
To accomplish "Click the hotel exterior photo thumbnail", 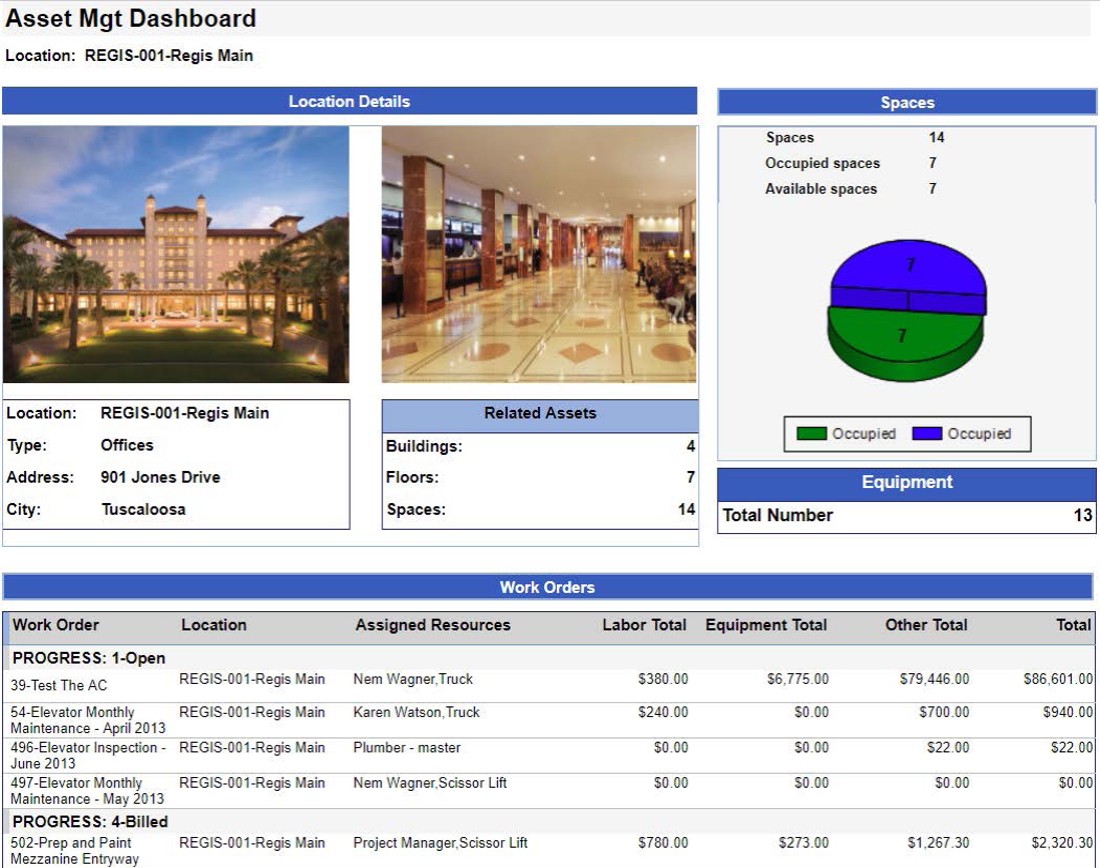I will tap(175, 254).
